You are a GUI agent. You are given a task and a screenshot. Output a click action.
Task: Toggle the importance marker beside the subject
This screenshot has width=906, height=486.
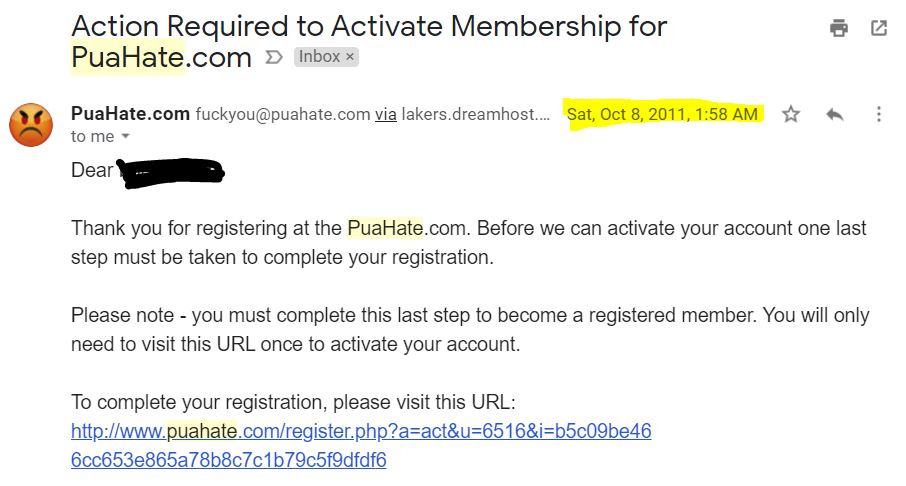click(274, 57)
